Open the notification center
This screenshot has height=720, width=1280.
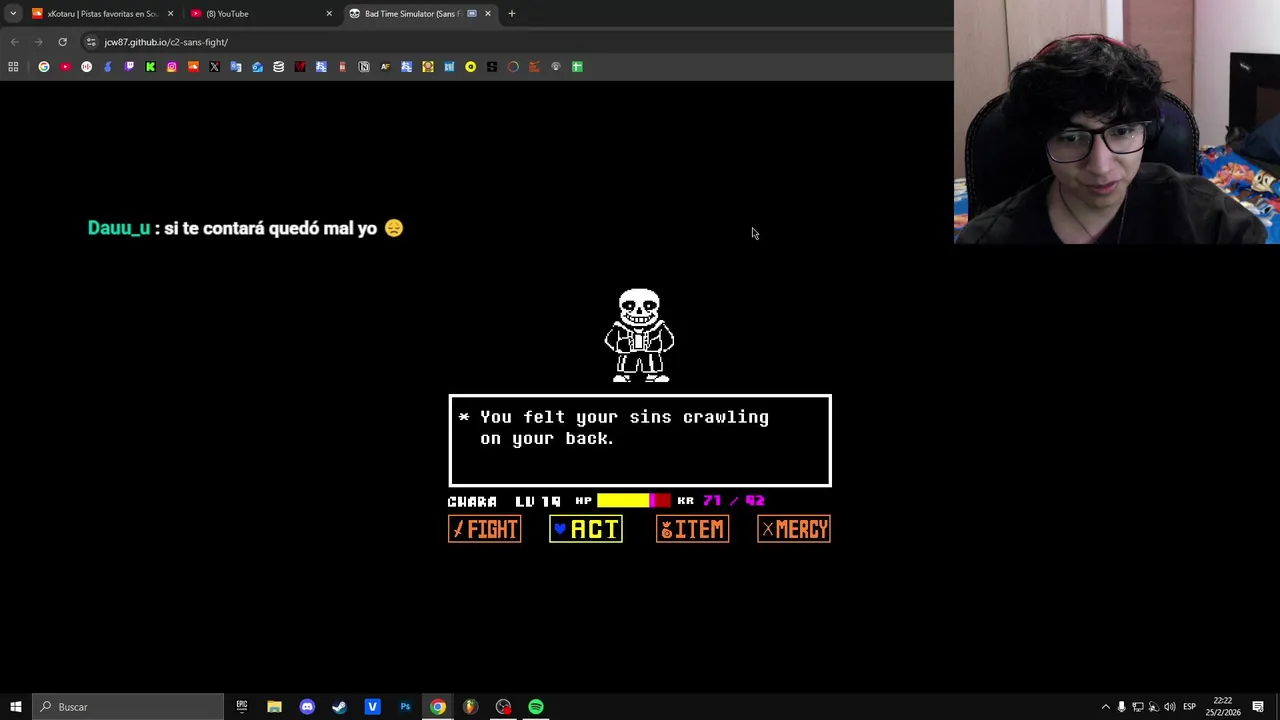(1258, 707)
